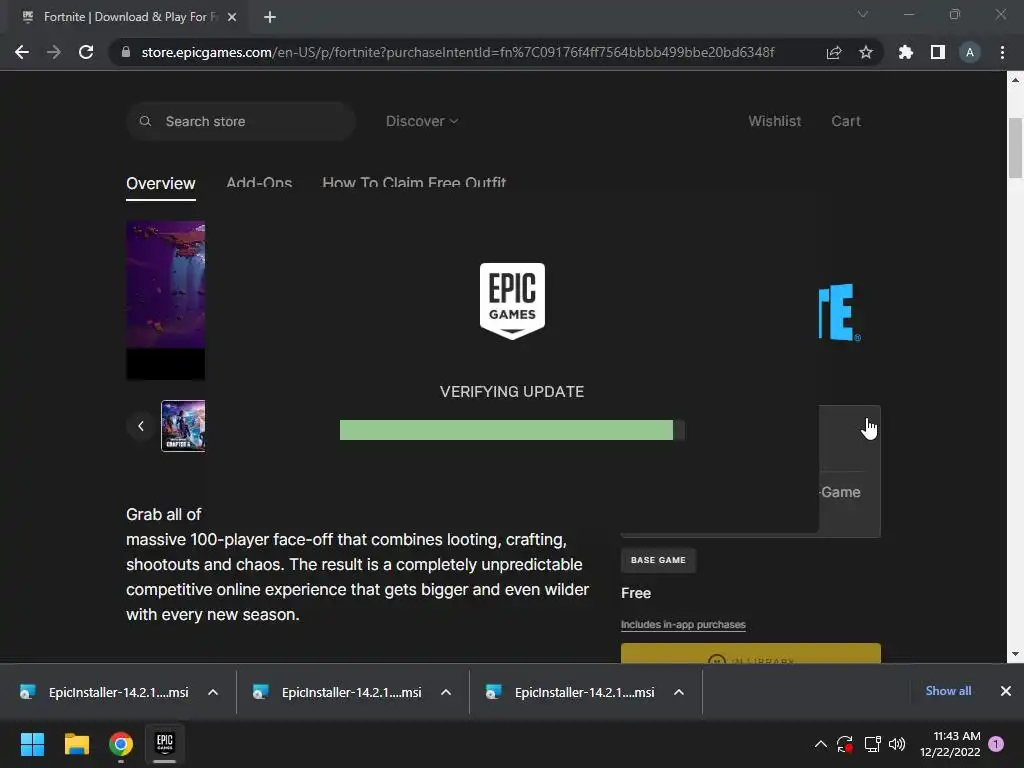
Task: Open the volume tray icon
Action: click(897, 744)
